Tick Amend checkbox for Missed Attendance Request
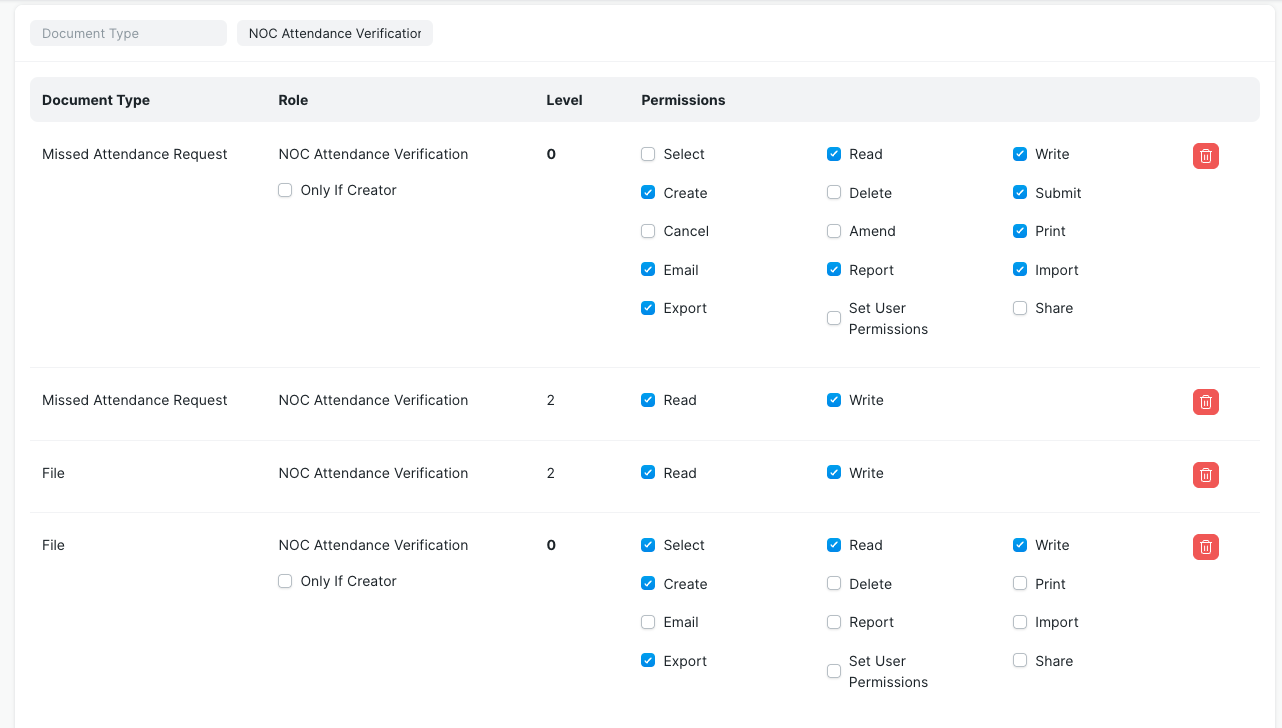This screenshot has height=728, width=1282. click(834, 231)
